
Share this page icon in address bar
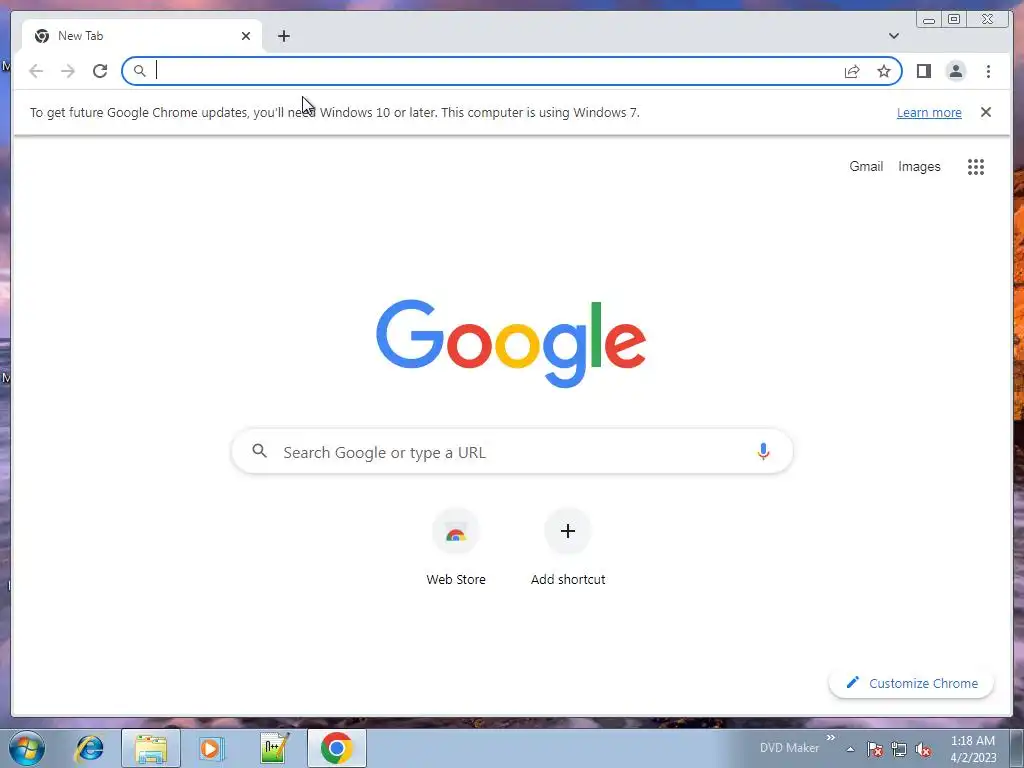coord(852,71)
